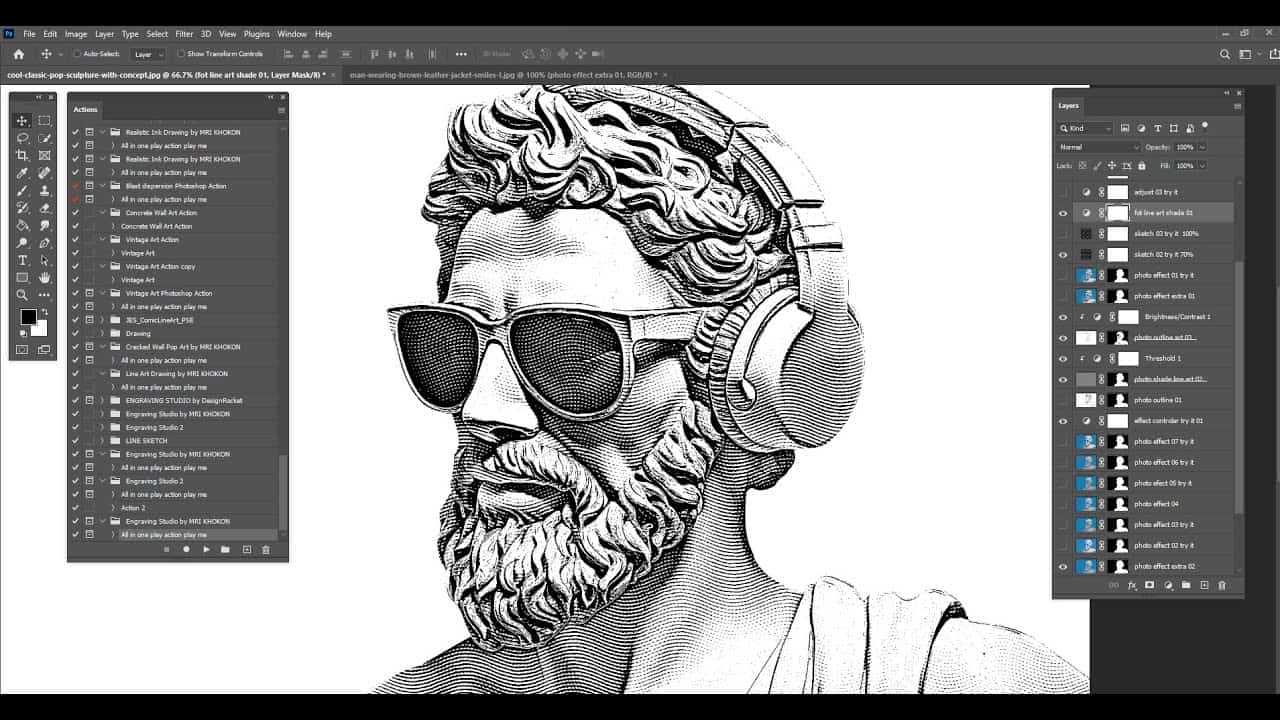Open the Filter menu
Screen dimensions: 1280x720
click(x=184, y=34)
